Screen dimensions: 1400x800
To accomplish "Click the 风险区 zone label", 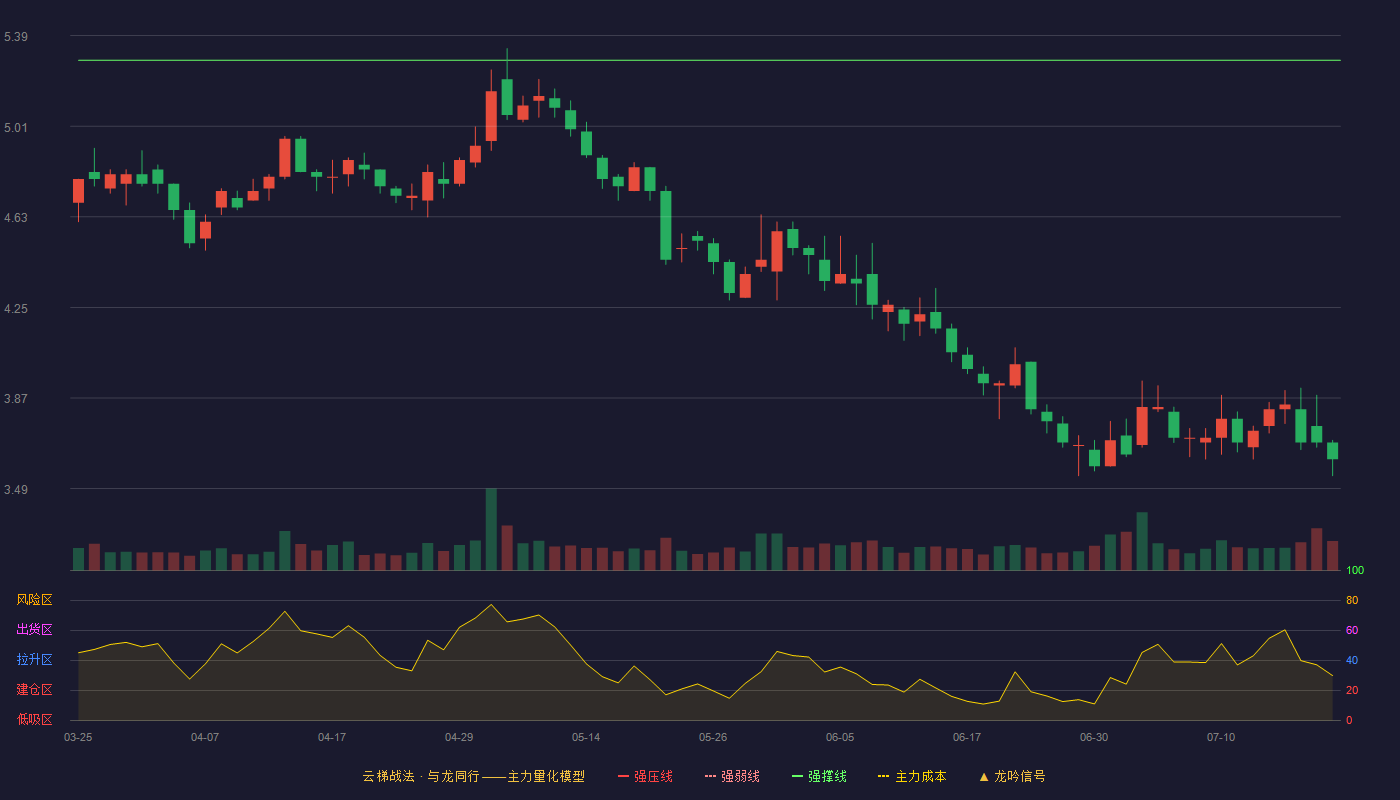I will tap(35, 600).
